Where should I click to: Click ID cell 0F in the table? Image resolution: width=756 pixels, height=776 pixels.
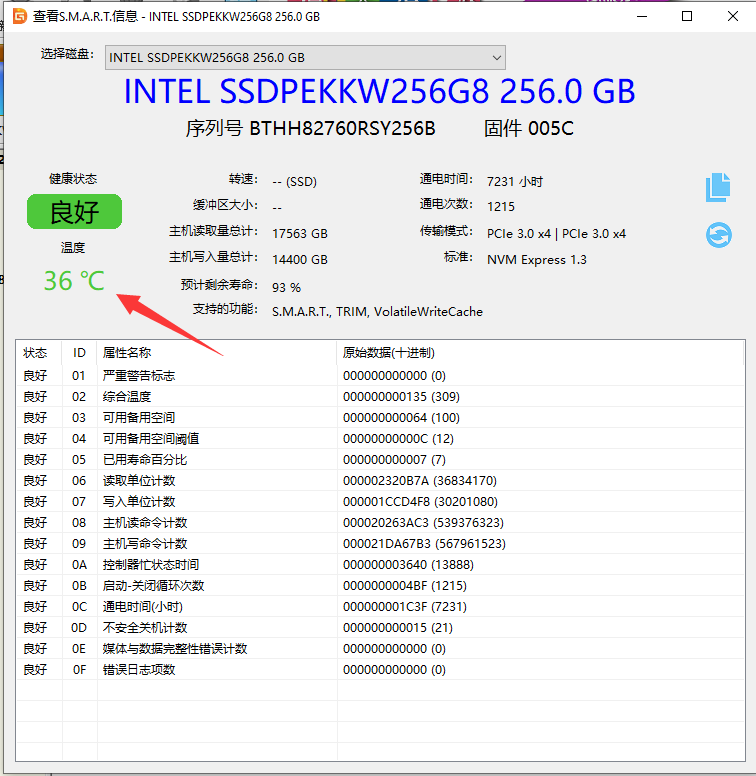click(x=79, y=670)
